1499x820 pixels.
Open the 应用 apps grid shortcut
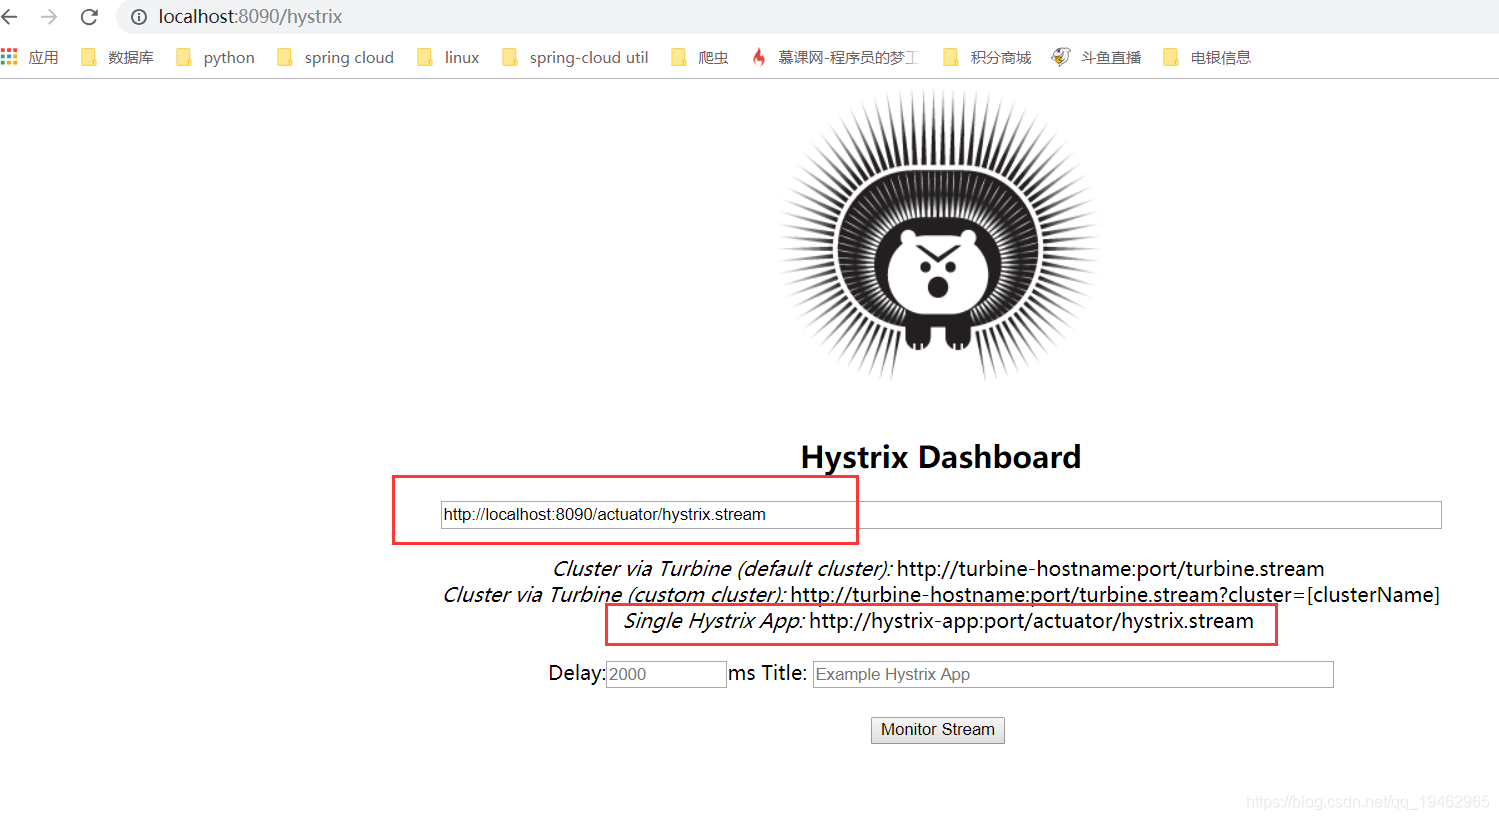click(30, 57)
